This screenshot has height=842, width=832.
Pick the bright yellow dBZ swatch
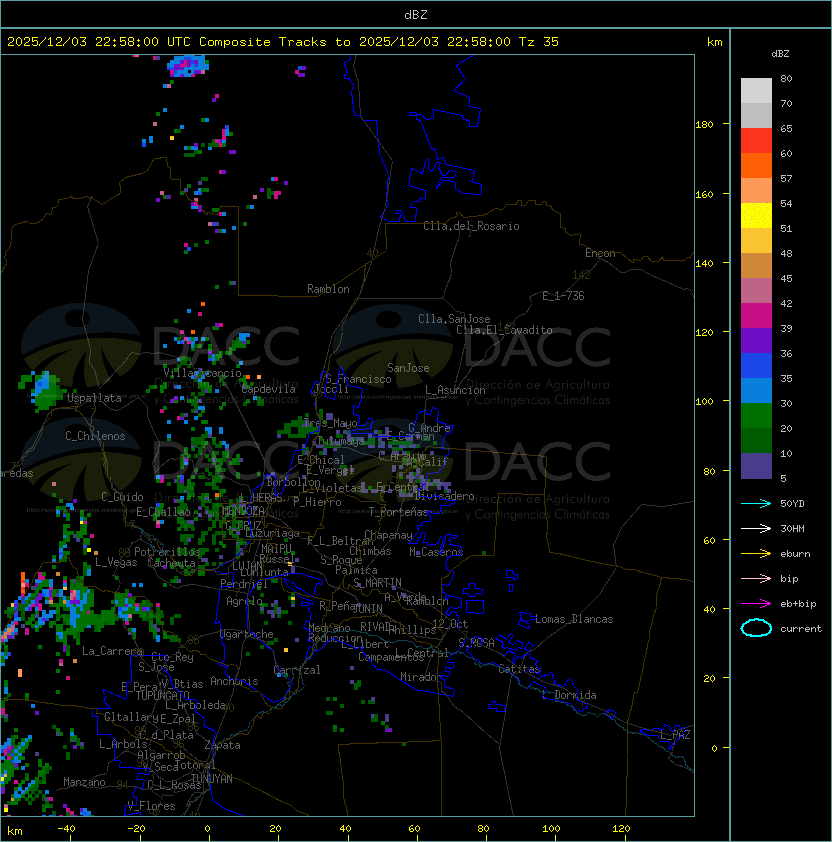pyautogui.click(x=756, y=216)
